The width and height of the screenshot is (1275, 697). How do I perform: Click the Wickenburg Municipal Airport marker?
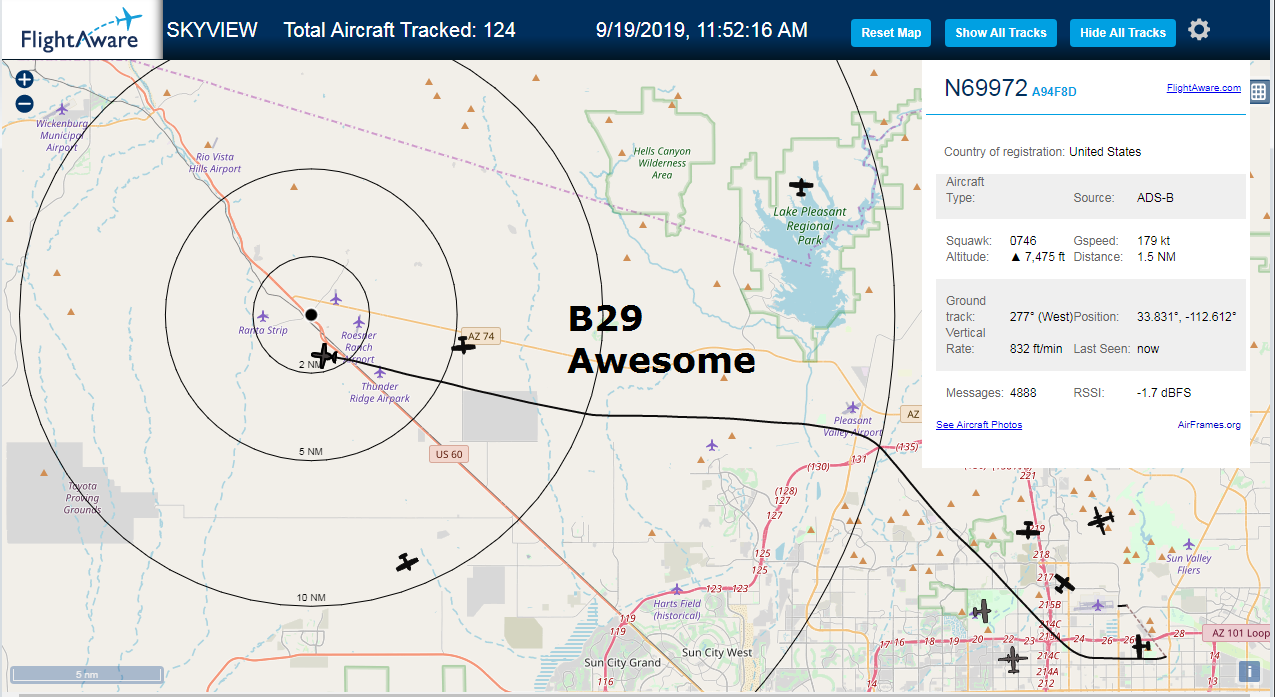coord(62,108)
